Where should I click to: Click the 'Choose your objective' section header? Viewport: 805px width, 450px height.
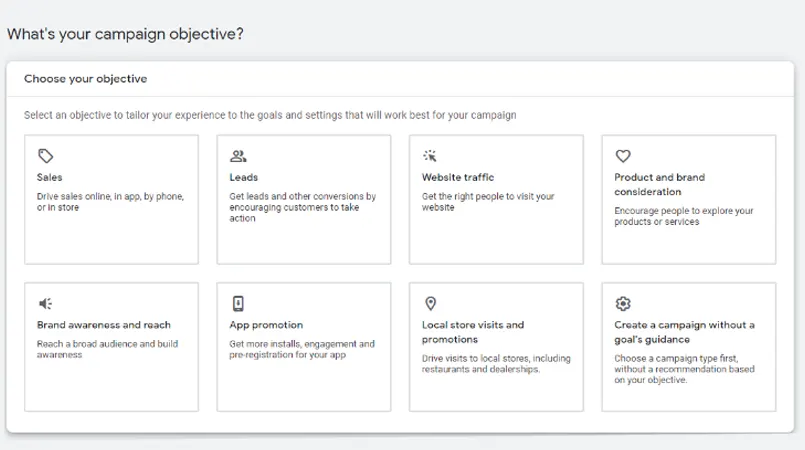coord(86,78)
